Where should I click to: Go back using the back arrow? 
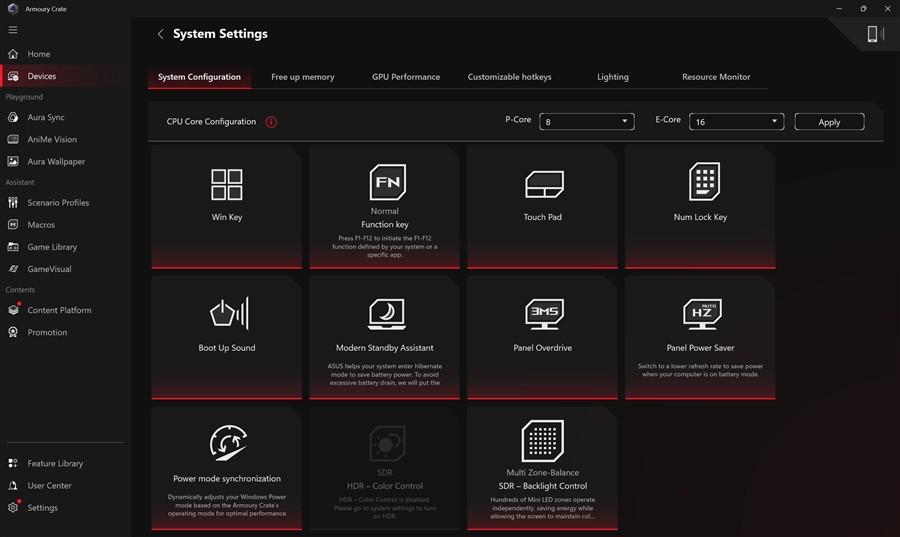pyautogui.click(x=160, y=34)
